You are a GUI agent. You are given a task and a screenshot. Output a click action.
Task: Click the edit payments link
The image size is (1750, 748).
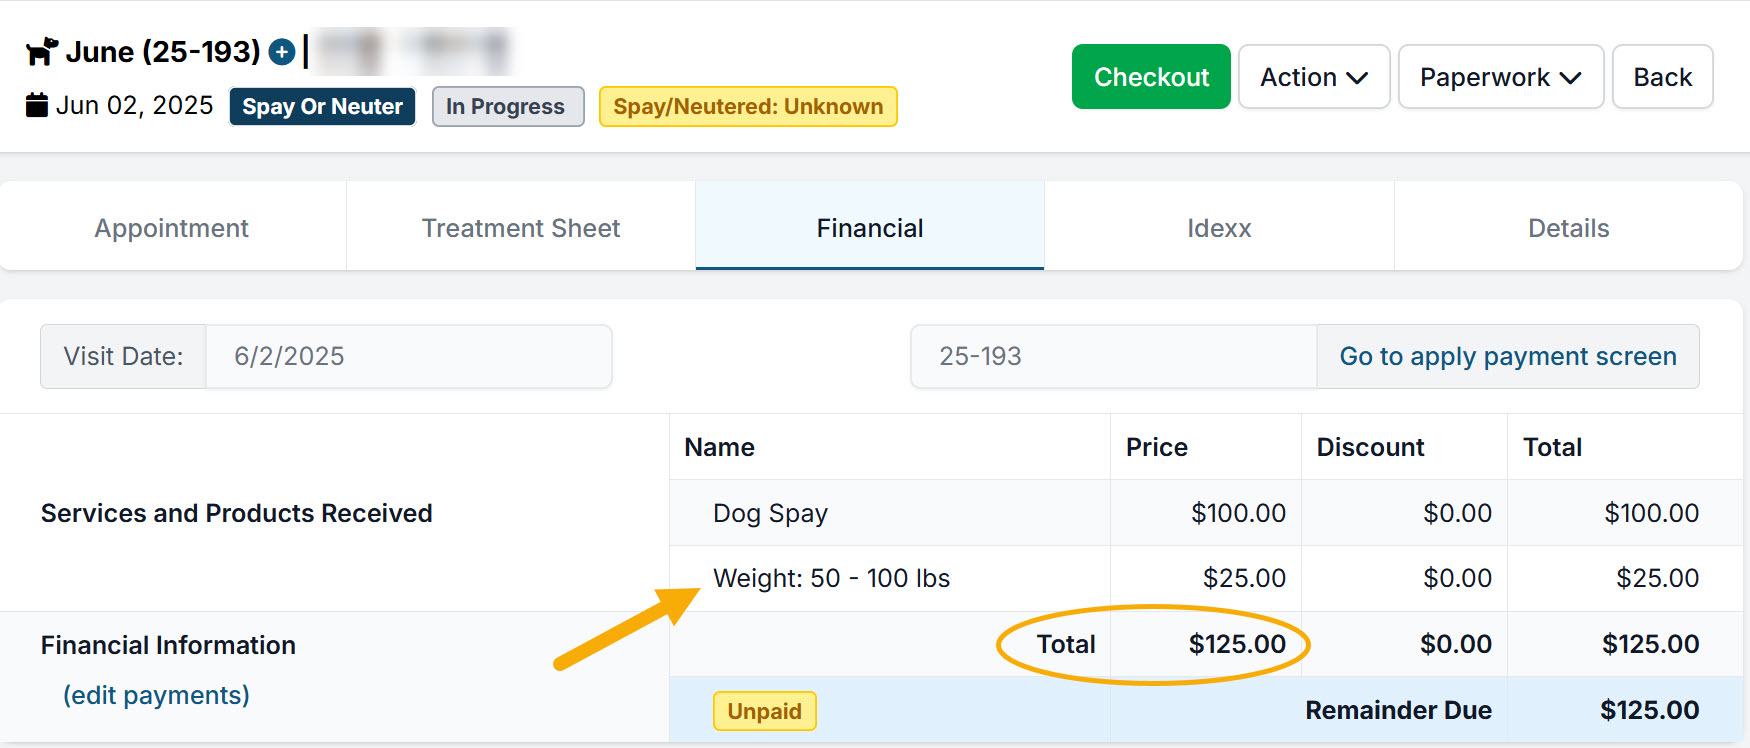pyautogui.click(x=156, y=695)
